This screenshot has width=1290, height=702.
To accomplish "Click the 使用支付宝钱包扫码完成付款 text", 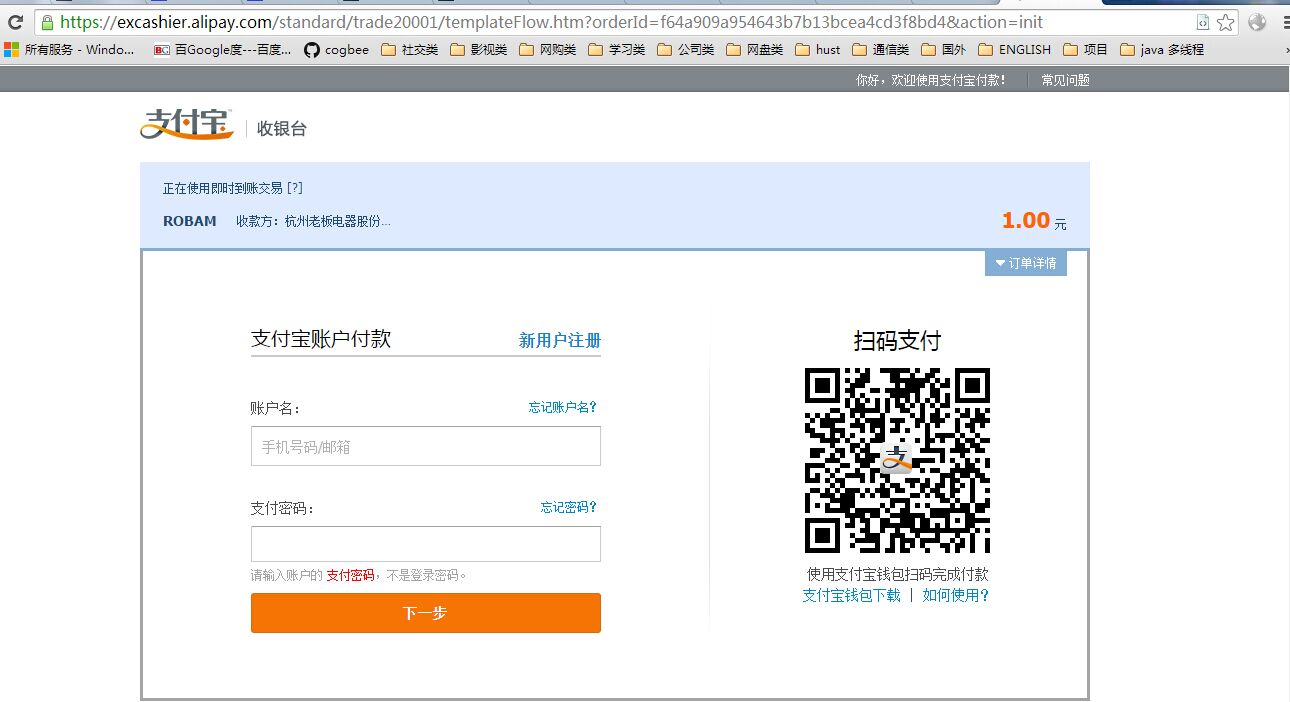I will click(897, 574).
